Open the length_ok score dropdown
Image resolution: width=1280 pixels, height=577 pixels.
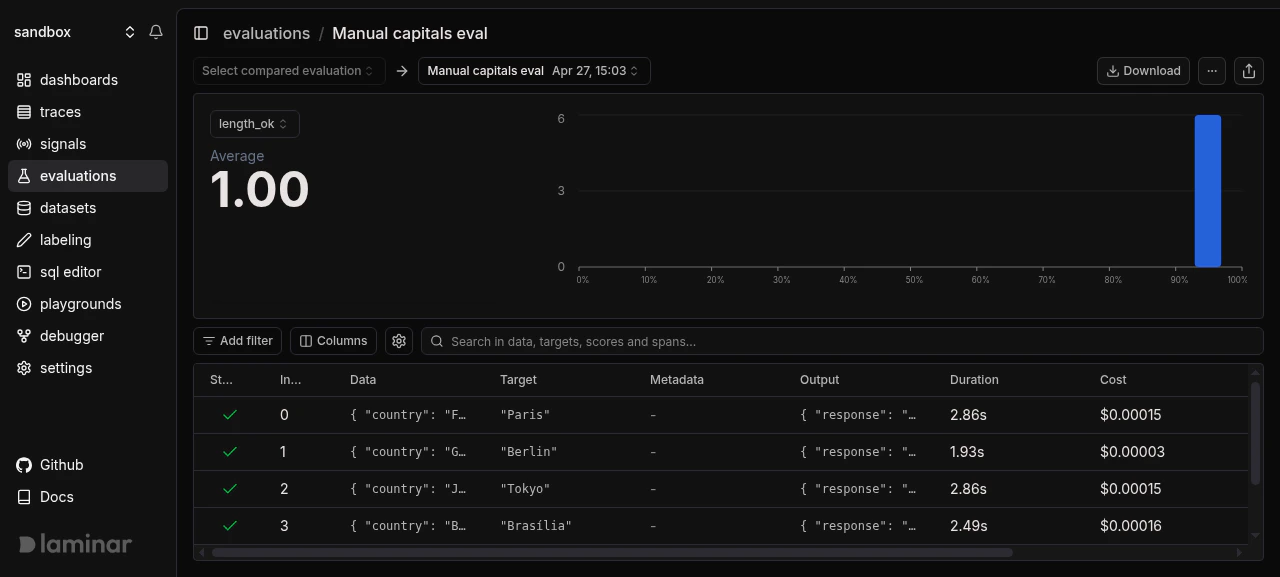pyautogui.click(x=254, y=124)
